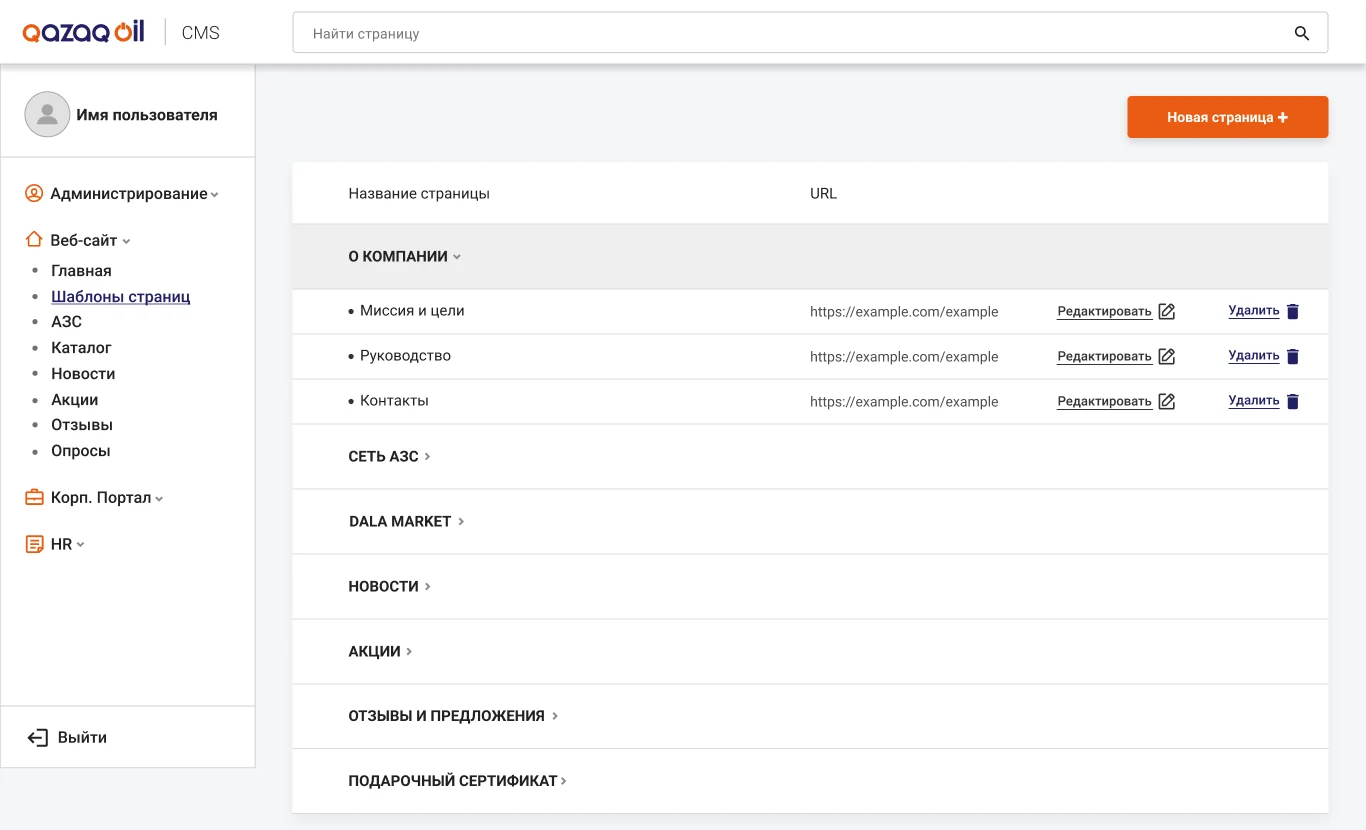This screenshot has width=1366, height=830.
Task: Click the Найти страницу search field
Action: pyautogui.click(x=810, y=33)
